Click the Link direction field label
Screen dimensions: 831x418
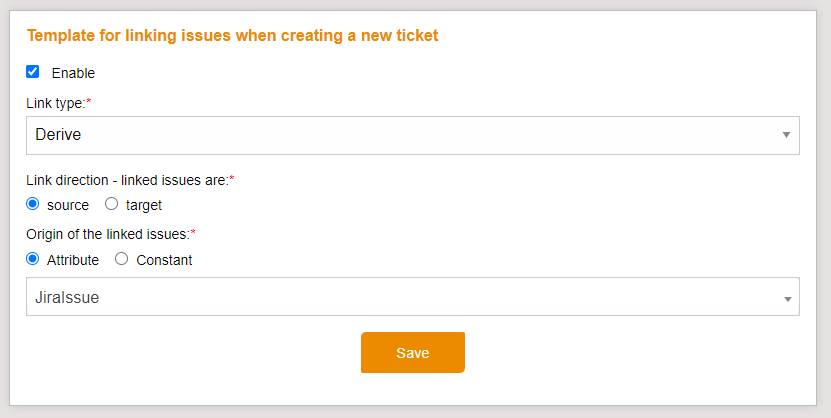(127, 180)
